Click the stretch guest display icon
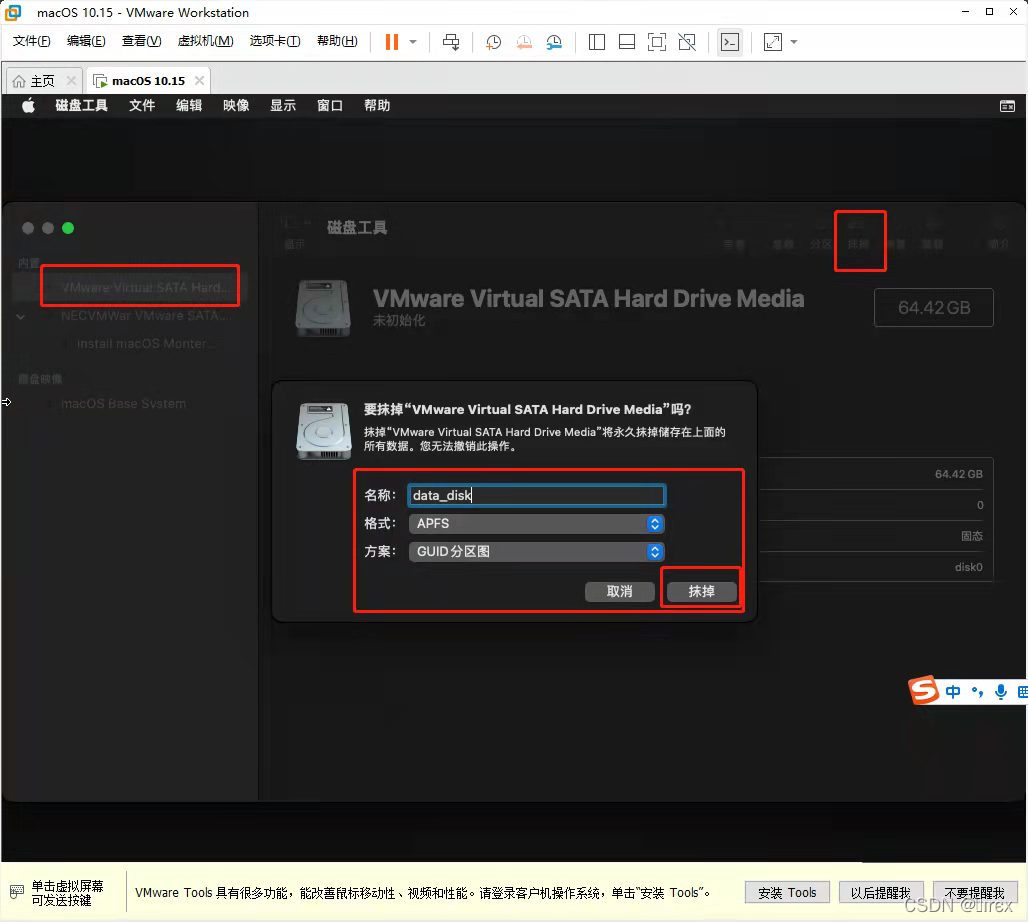 (x=773, y=42)
